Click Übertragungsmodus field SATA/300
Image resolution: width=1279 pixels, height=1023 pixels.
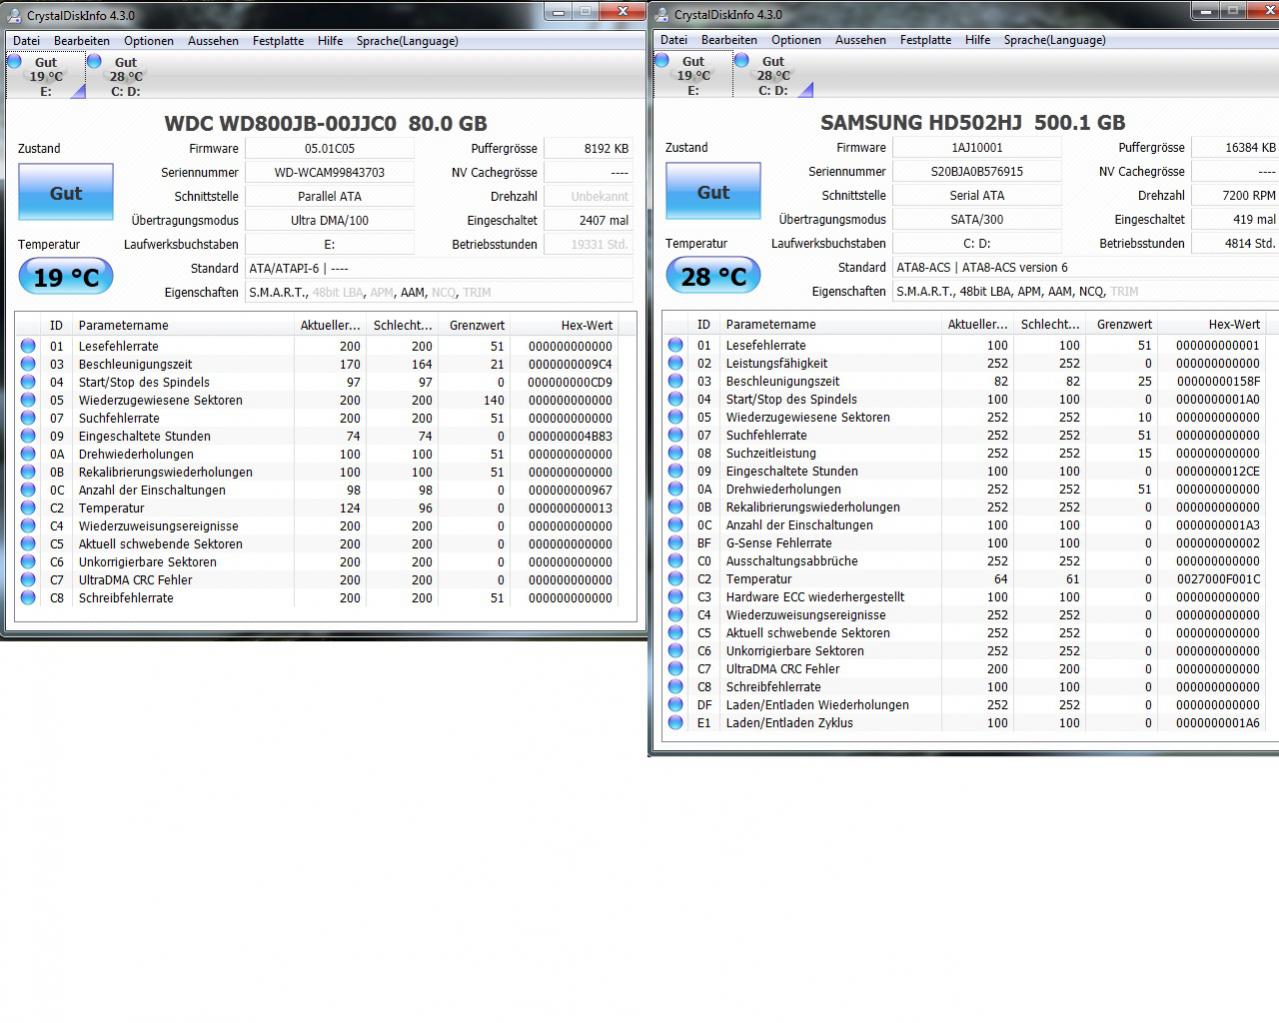pos(977,219)
